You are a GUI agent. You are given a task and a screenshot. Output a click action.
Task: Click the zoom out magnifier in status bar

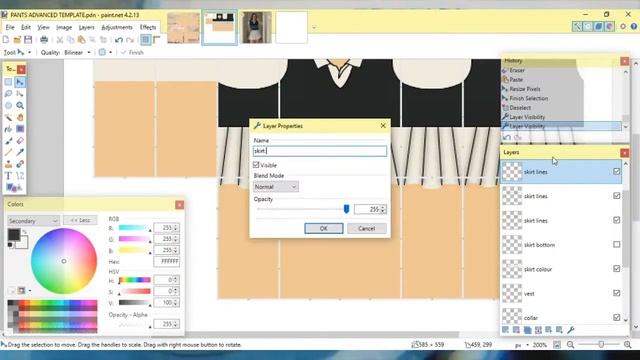(570, 345)
